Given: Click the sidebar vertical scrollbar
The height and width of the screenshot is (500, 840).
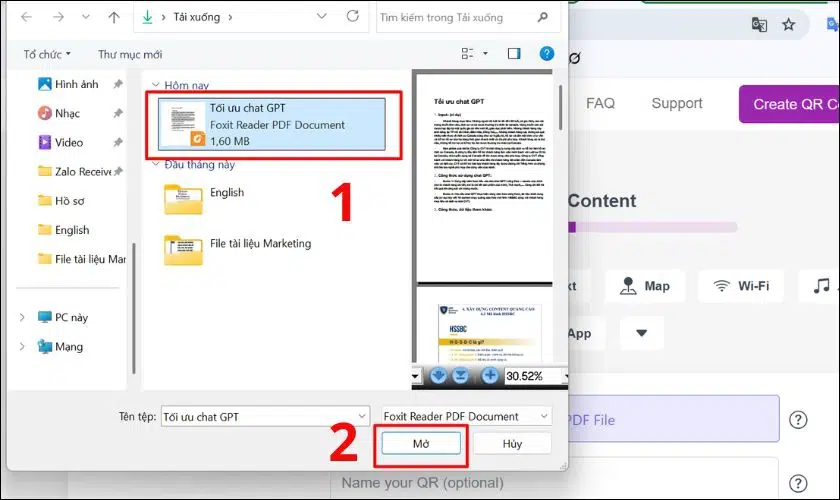Looking at the screenshot, I should pyautogui.click(x=133, y=308).
